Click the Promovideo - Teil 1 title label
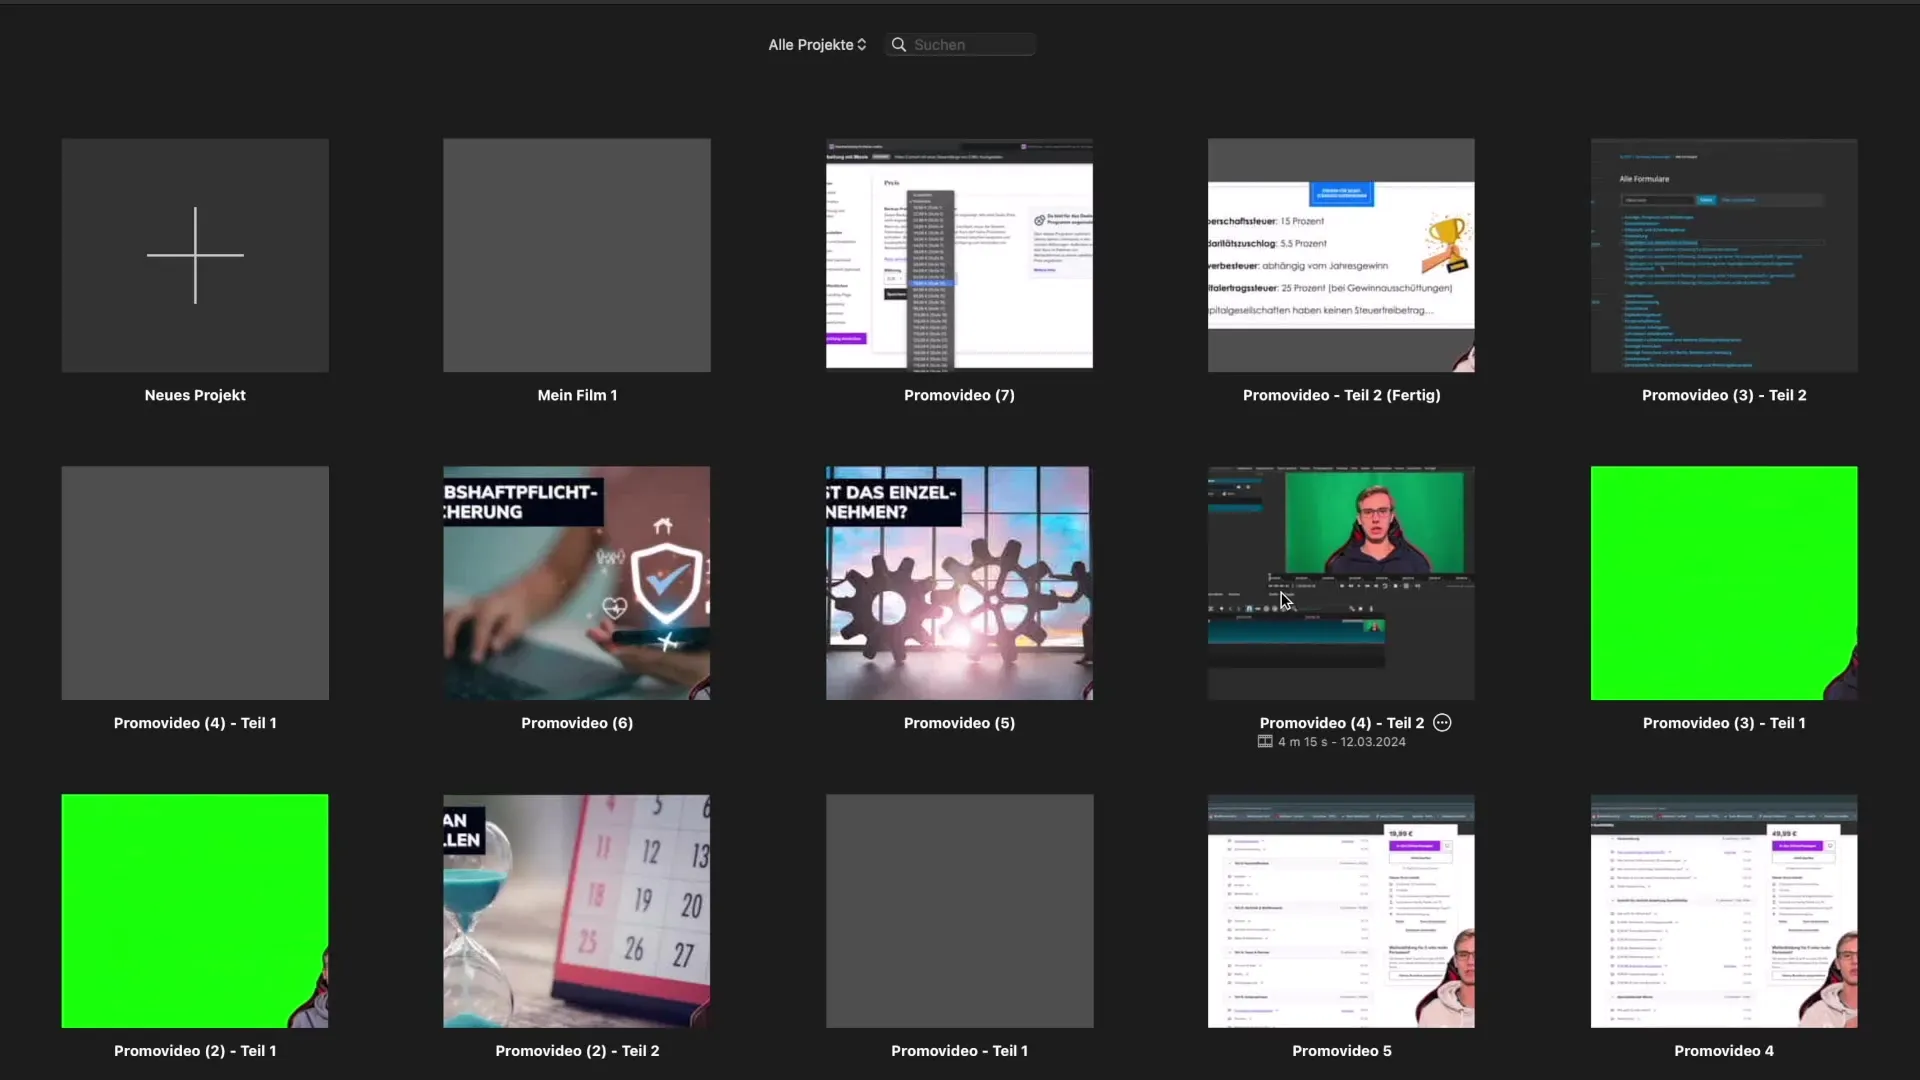Screen dimensions: 1920x1080 959,1051
